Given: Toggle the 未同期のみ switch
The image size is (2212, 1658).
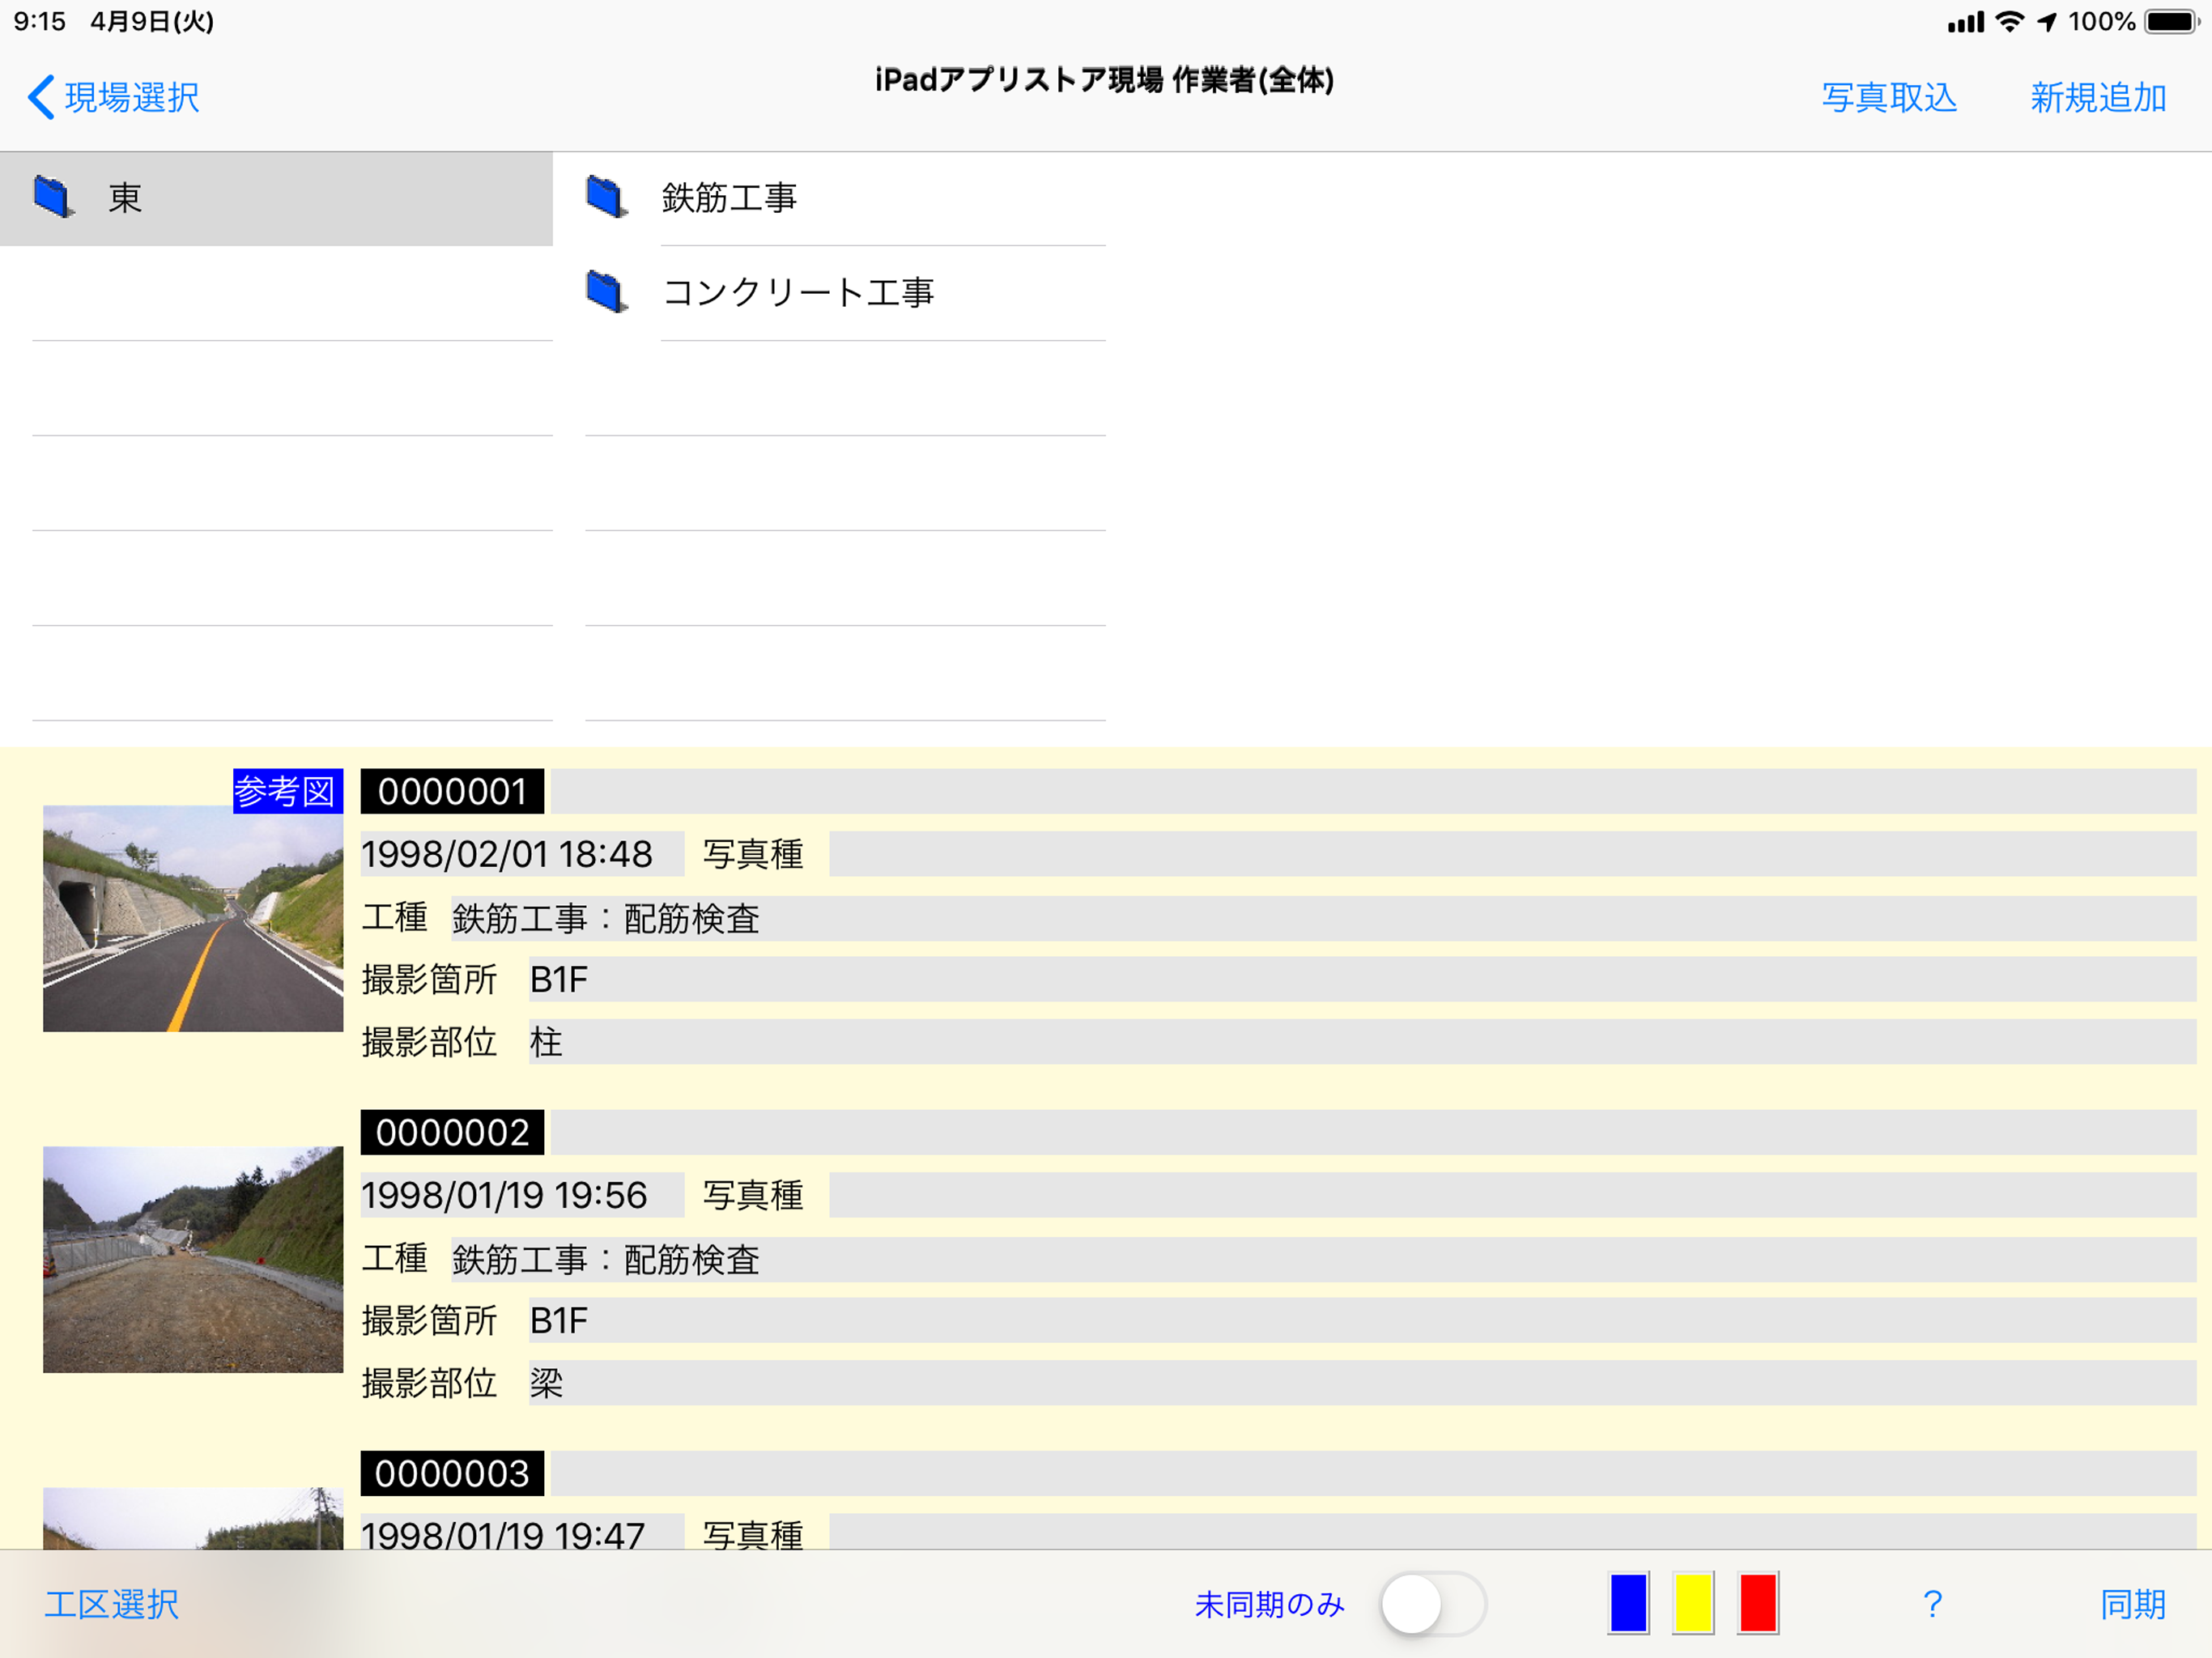Looking at the screenshot, I should [x=1432, y=1604].
